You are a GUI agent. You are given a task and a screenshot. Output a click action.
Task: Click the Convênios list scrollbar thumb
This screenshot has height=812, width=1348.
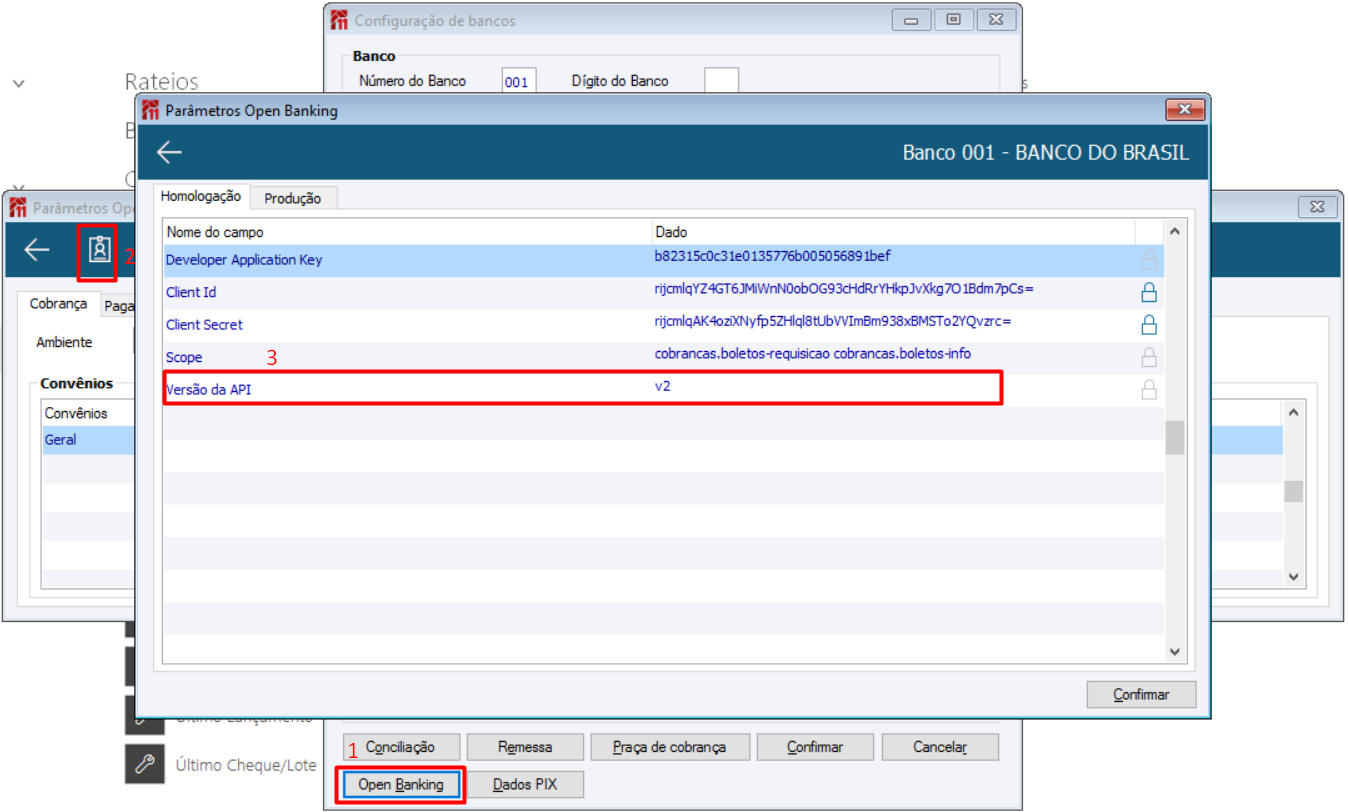click(x=1293, y=491)
